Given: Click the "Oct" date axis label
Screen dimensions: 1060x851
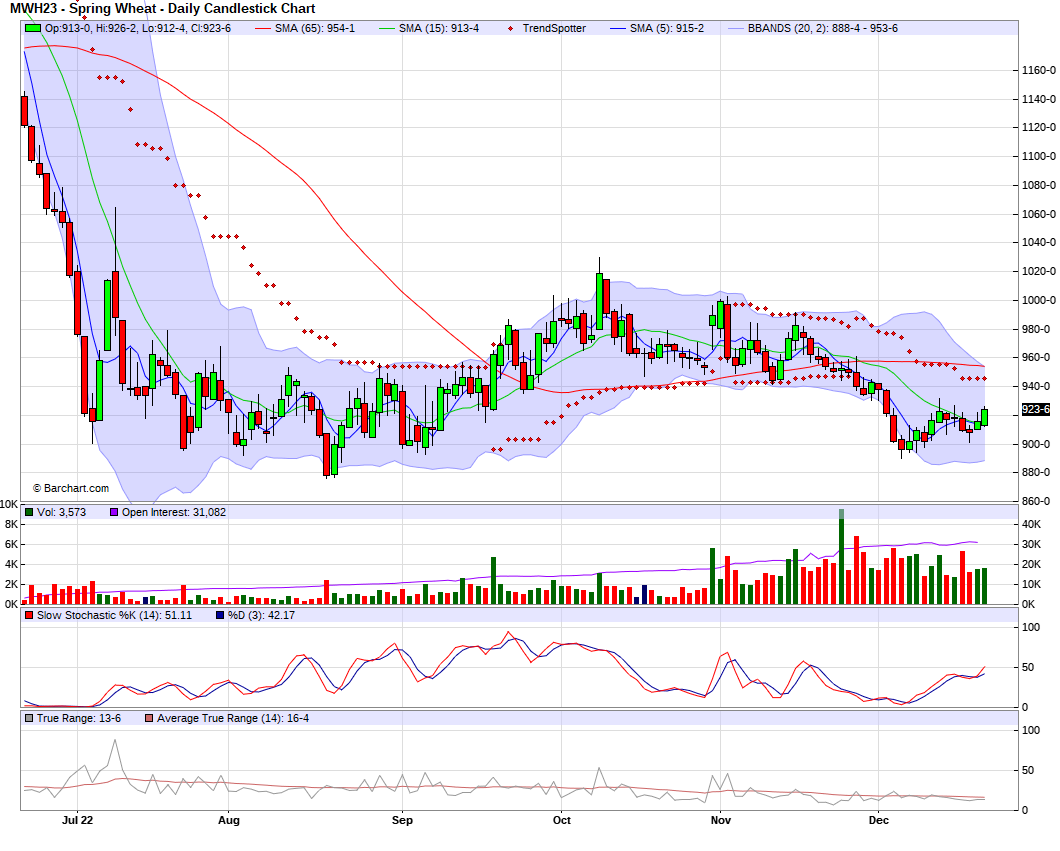Looking at the screenshot, I should pyautogui.click(x=562, y=820).
